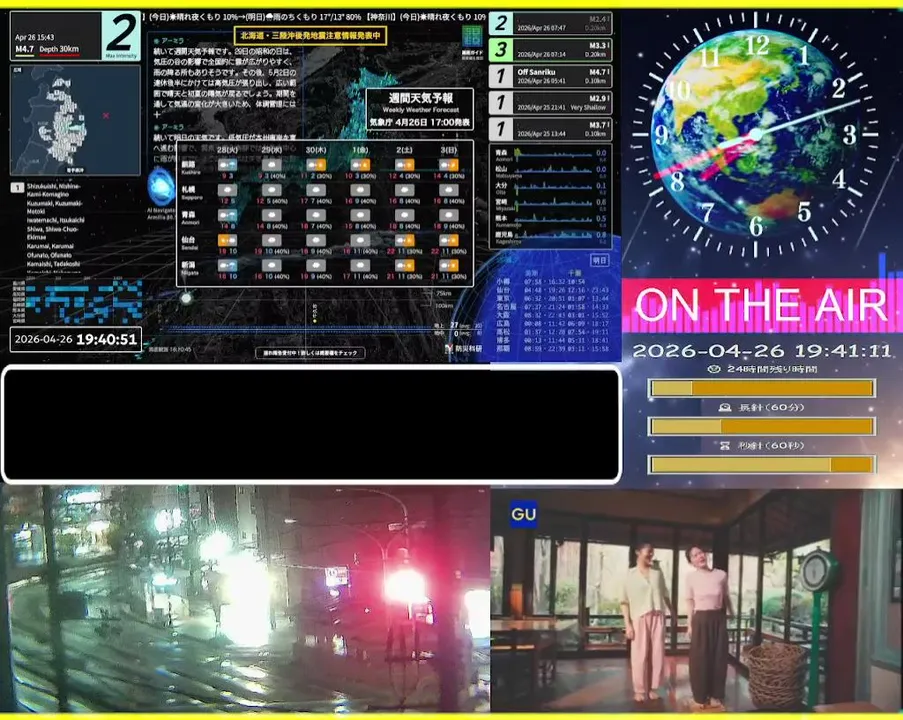Screen dimensions: 903x720
Task: Click the 2026-04-26 19:41:11 clock readout
Action: (x=761, y=351)
